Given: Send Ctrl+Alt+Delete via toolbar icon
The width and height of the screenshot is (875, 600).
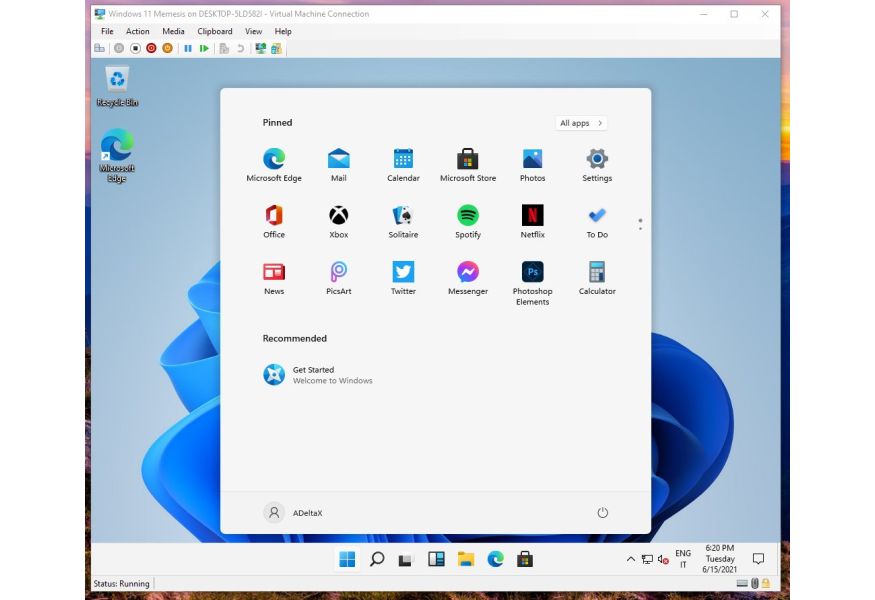Looking at the screenshot, I should 99,49.
